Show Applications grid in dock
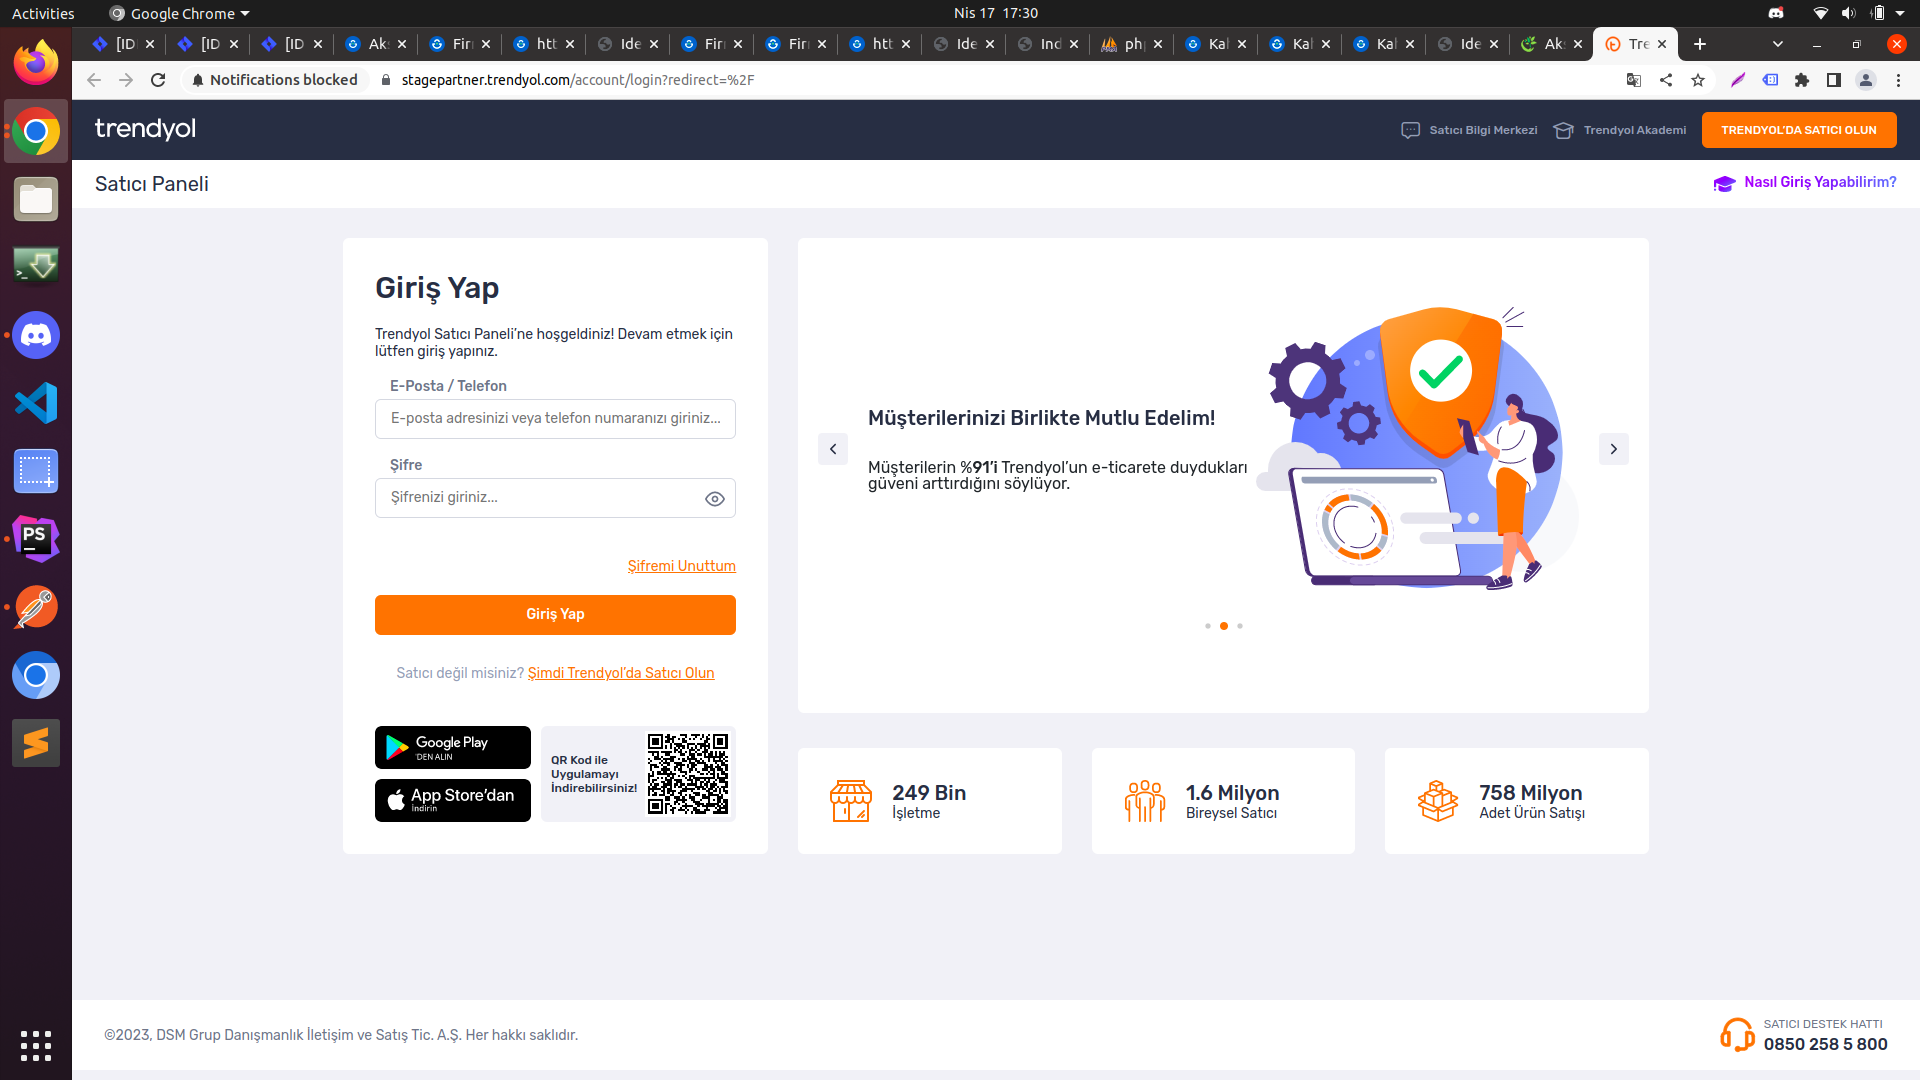1920x1080 pixels. tap(36, 1045)
